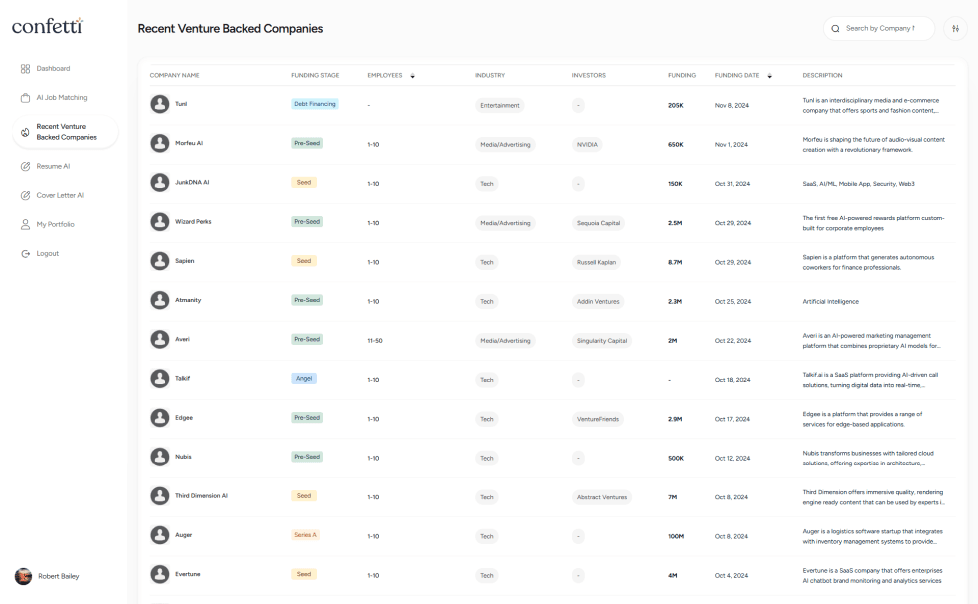Open the Wizard Perks company name

point(193,222)
